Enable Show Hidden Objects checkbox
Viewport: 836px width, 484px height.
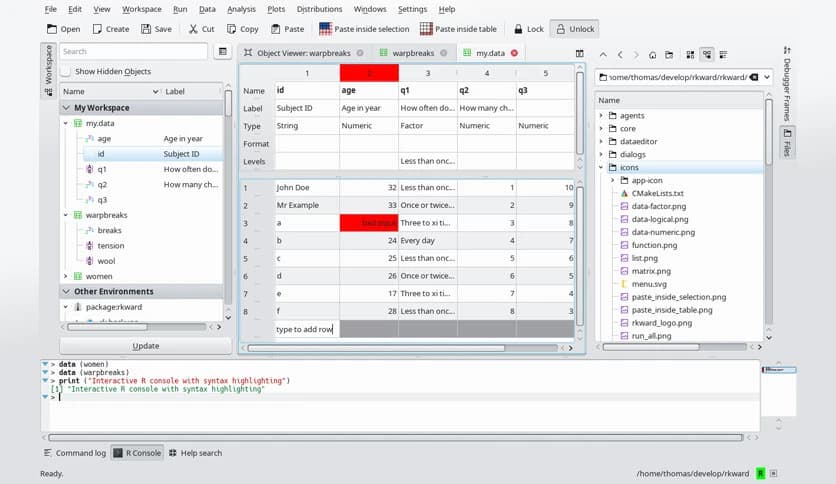point(66,71)
